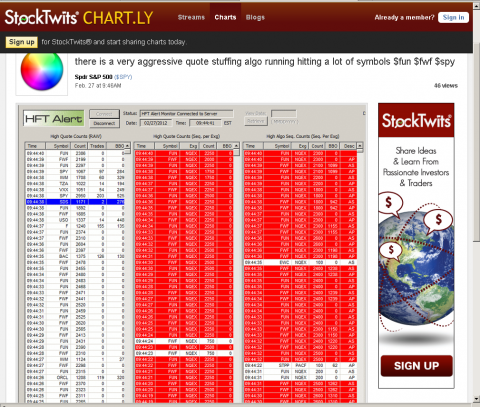Click scroll-up arrow of RAW quote table
The height and width of the screenshot is (407, 480).
click(x=128, y=146)
